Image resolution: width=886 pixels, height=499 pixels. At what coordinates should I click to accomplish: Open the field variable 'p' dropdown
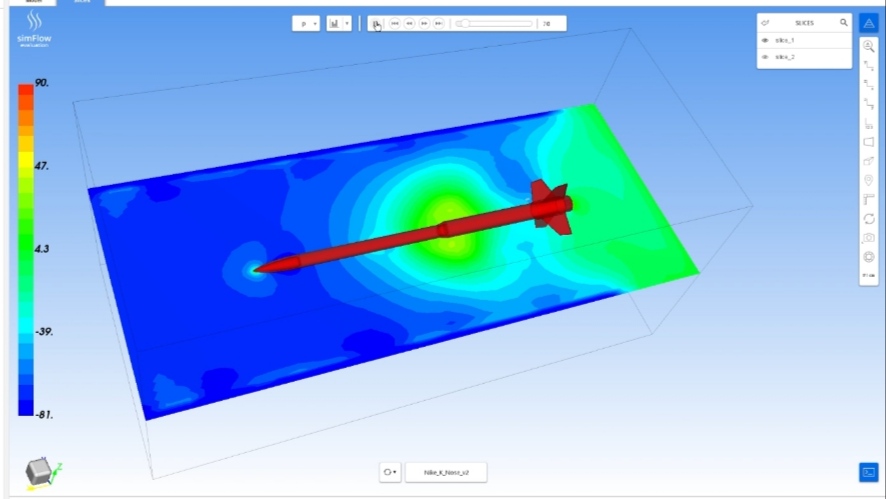click(x=306, y=23)
